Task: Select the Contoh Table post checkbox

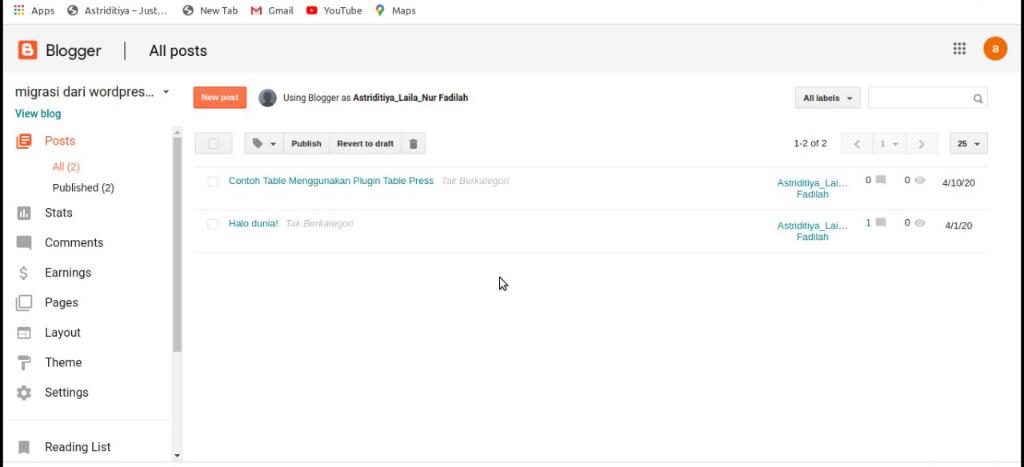Action: [x=213, y=182]
